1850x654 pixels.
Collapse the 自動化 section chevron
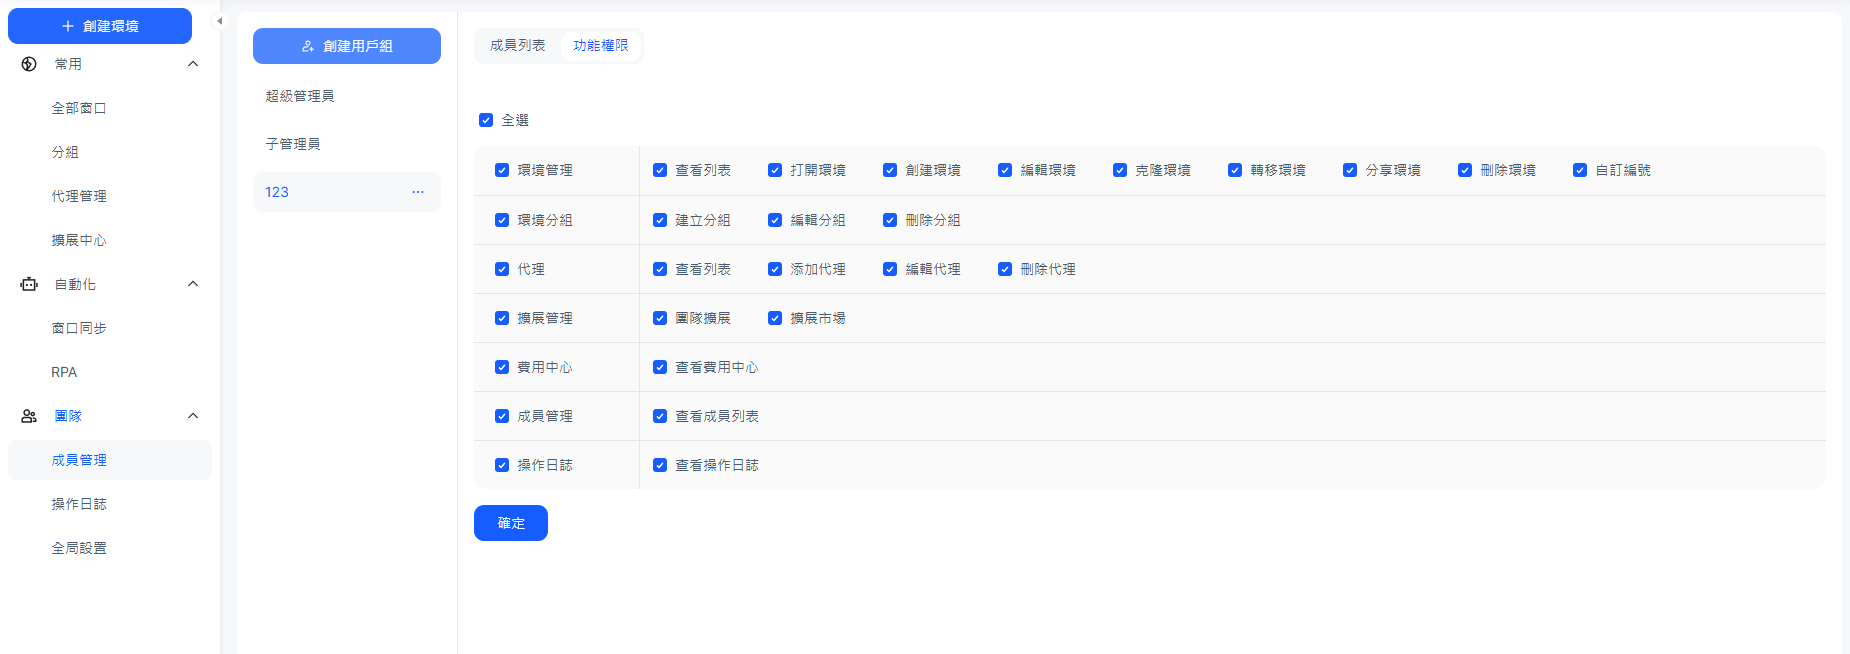pos(193,284)
